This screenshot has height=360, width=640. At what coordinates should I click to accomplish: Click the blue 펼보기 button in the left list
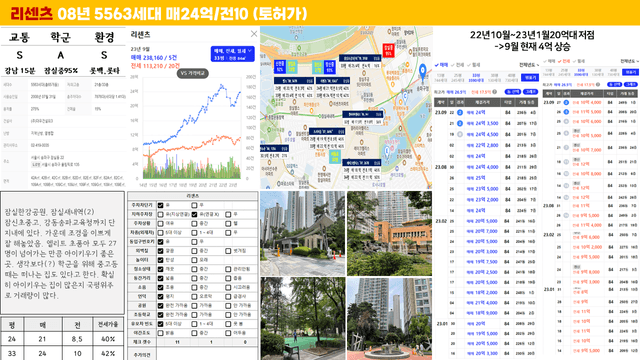[x=530, y=78]
